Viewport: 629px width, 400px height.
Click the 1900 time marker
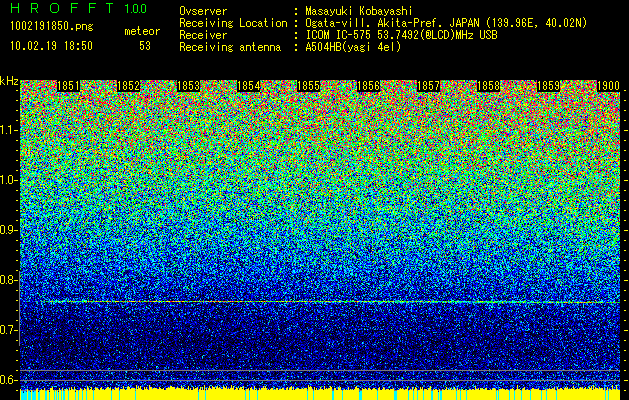pos(609,86)
